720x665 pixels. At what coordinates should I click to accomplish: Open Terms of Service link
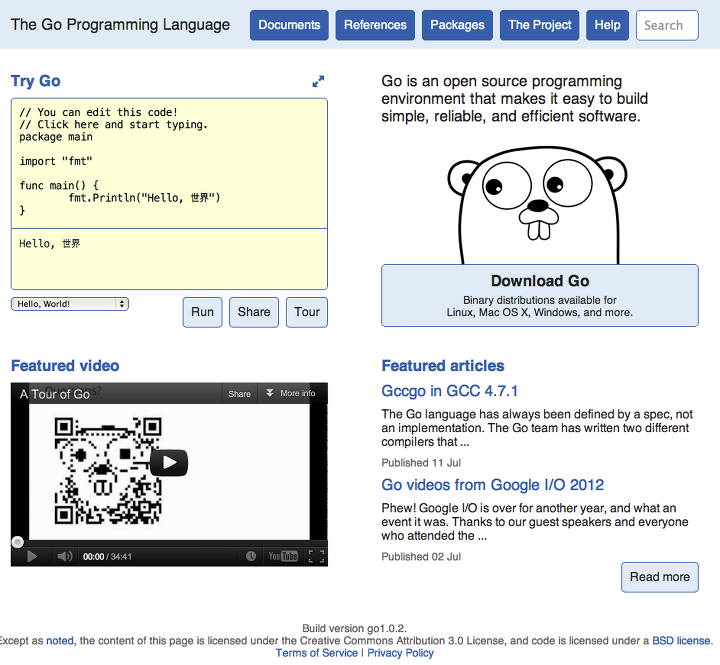316,653
